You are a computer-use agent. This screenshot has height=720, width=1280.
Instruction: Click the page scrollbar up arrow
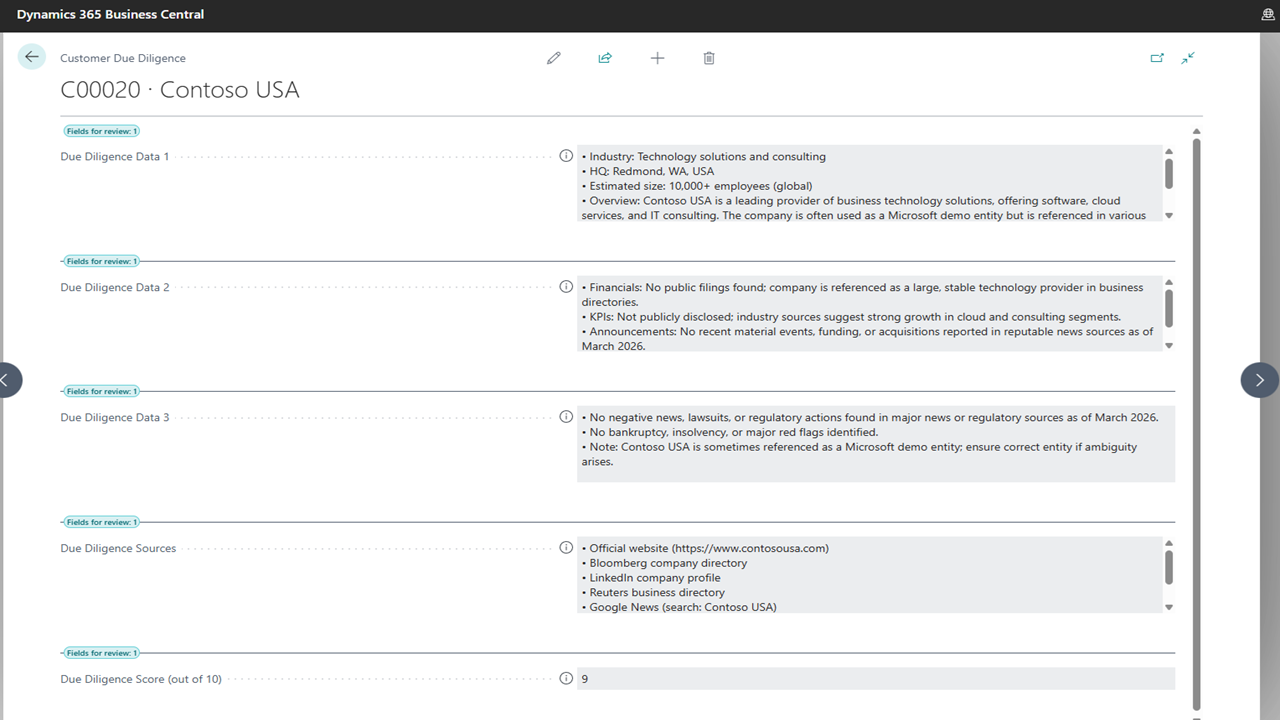click(x=1197, y=132)
